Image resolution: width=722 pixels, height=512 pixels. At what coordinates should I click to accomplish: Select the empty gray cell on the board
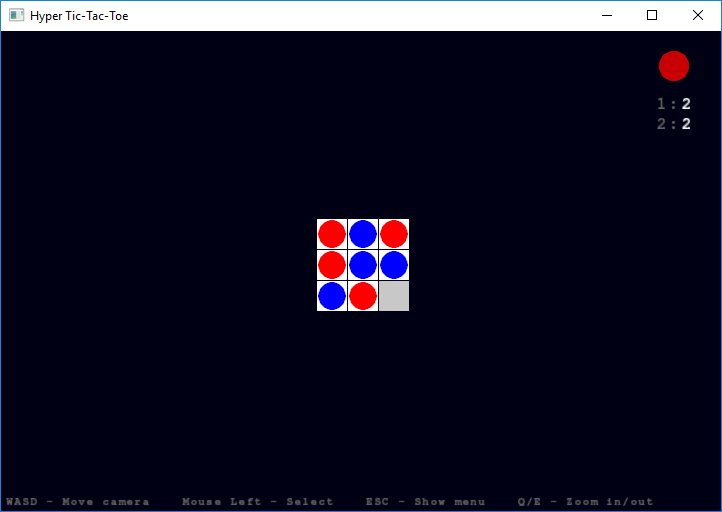pos(394,296)
